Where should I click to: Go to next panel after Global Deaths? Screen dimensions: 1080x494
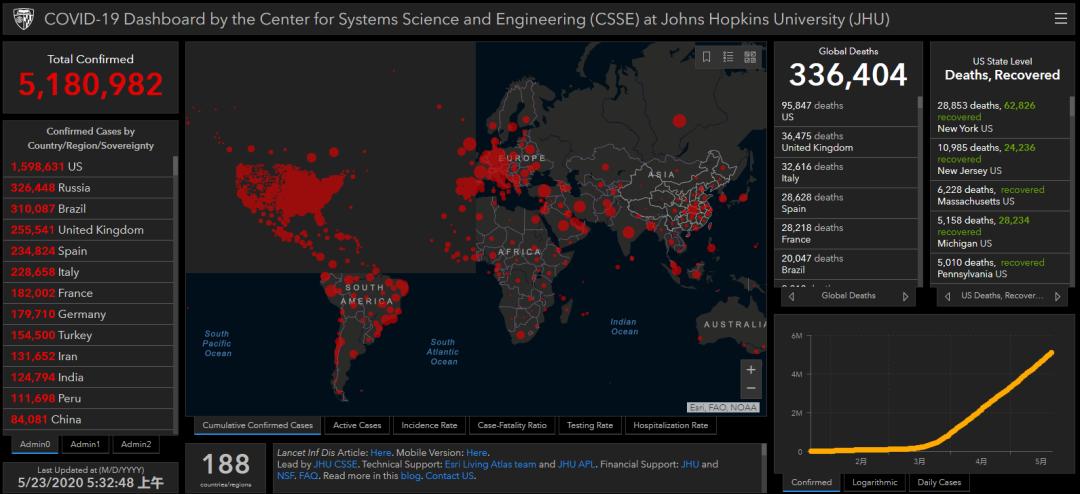[906, 296]
